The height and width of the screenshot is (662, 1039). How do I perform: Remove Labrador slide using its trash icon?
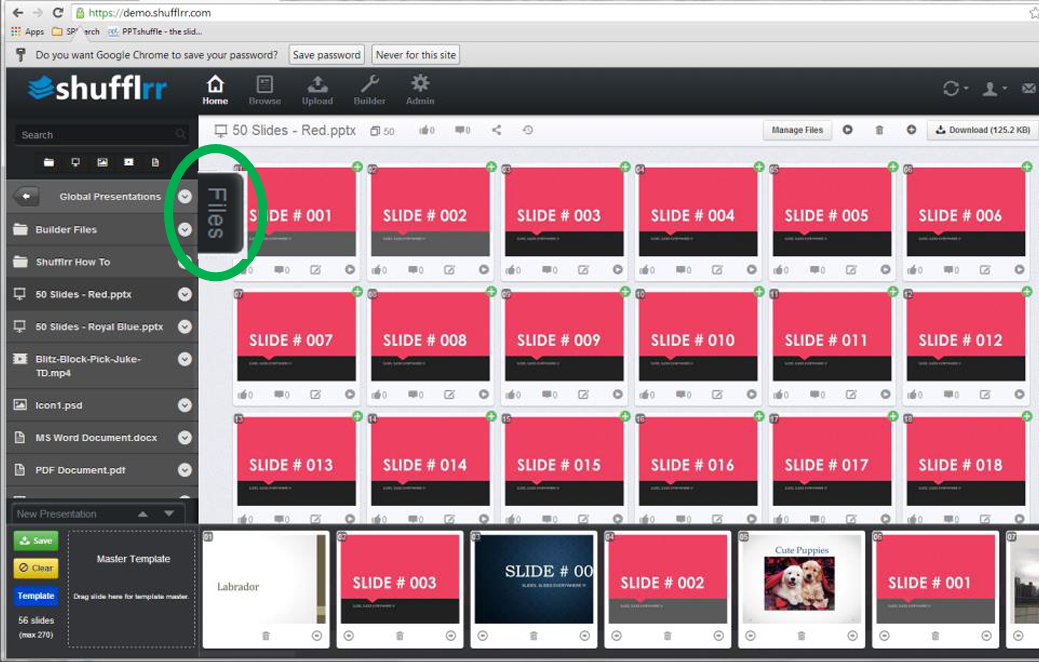[x=266, y=635]
